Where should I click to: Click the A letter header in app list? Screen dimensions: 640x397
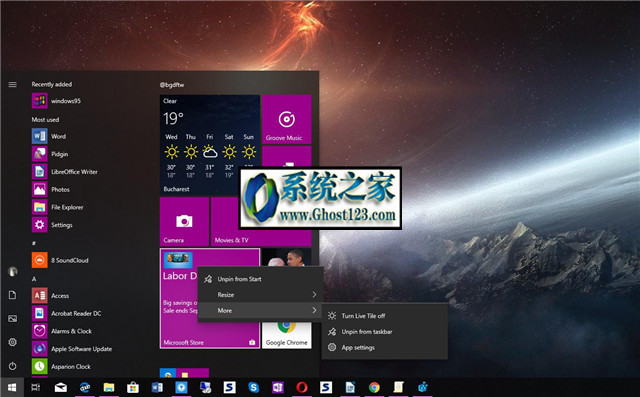[34, 279]
